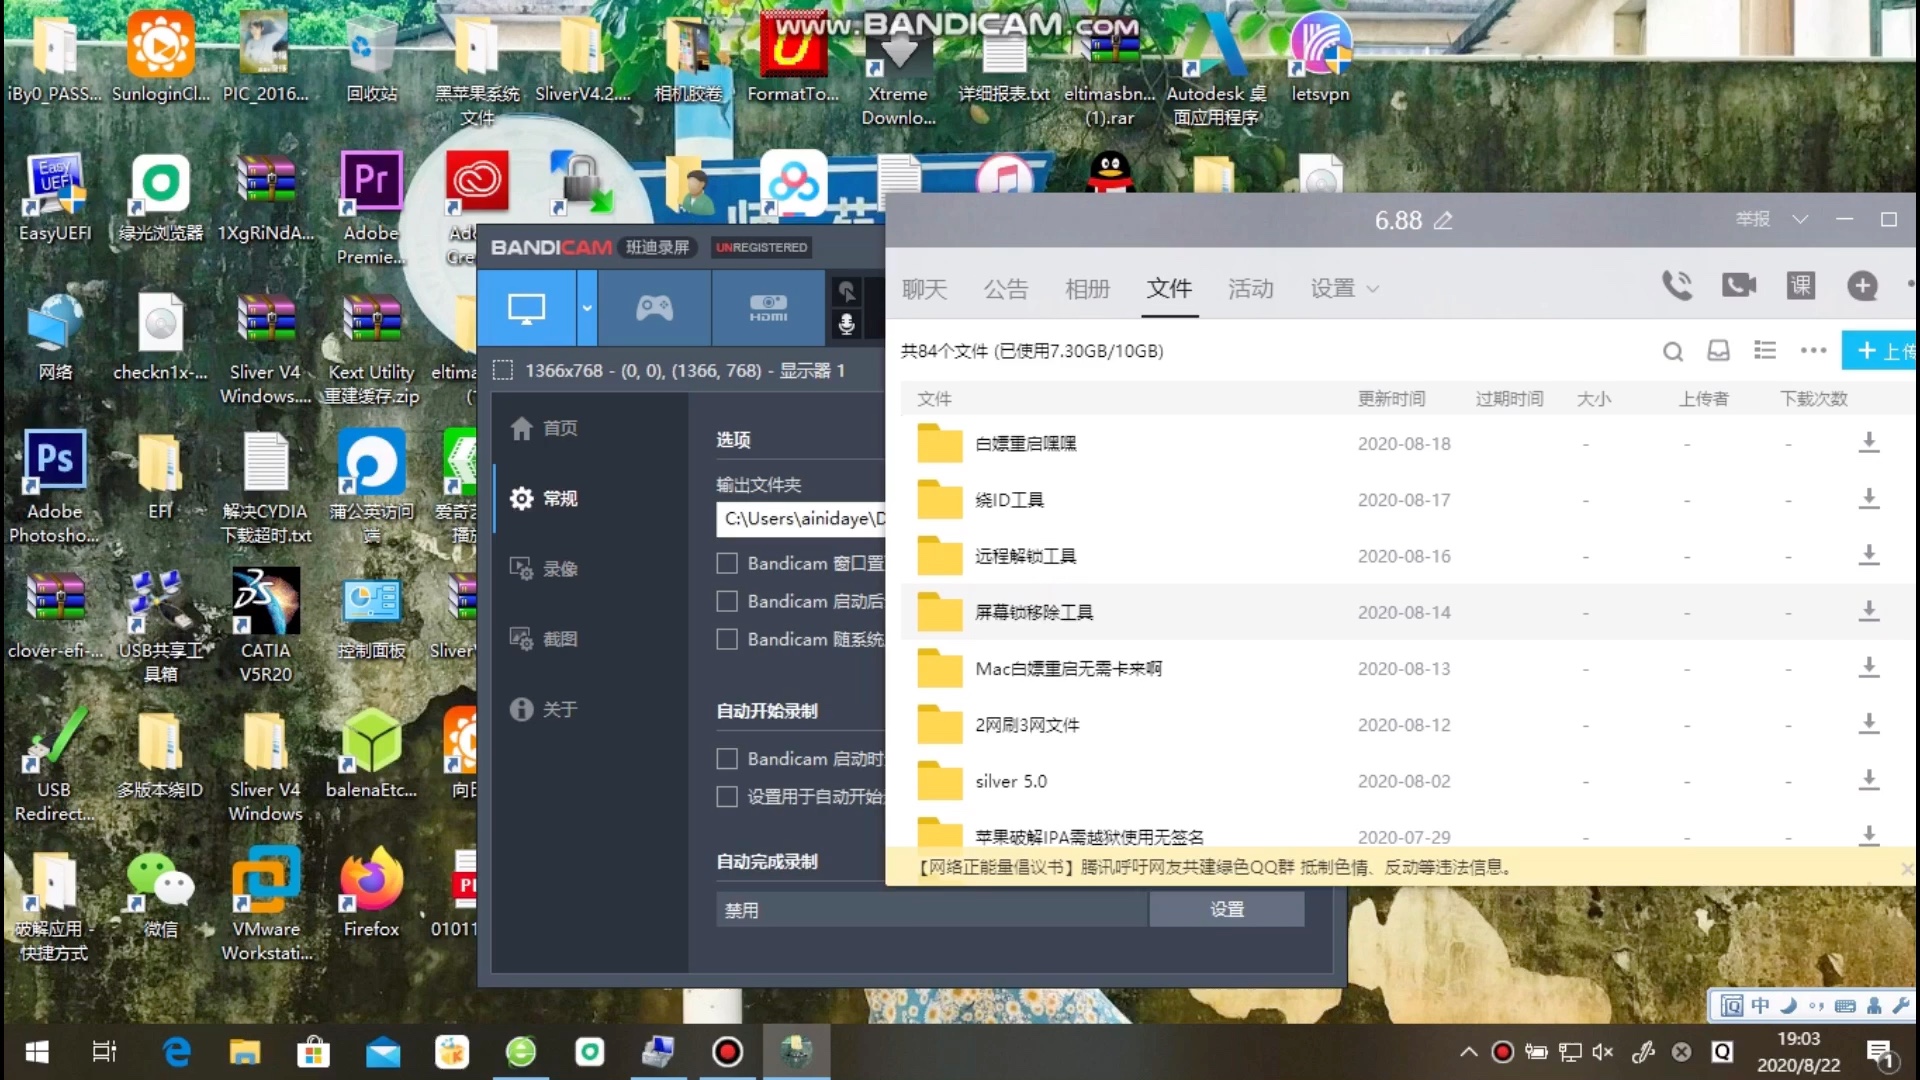The height and width of the screenshot is (1080, 1920).
Task: Expand the 设置 dropdown in QQ group
Action: [1345, 289]
